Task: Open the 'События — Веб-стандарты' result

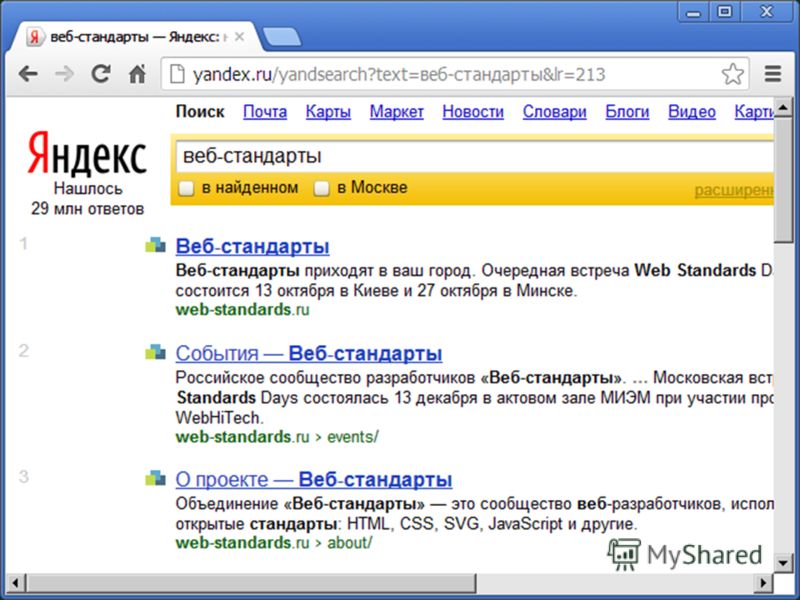Action: click(309, 353)
